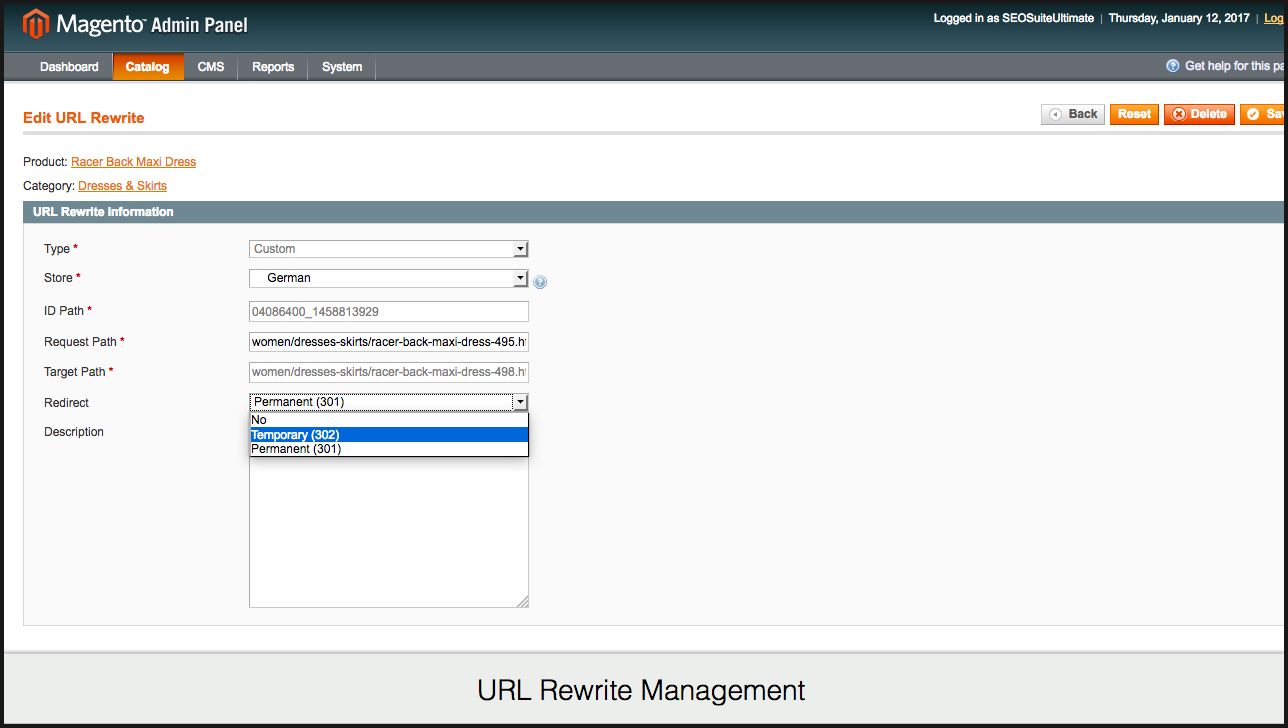Open the Dresses & Skirts category link
This screenshot has height=728, width=1288.
[122, 186]
